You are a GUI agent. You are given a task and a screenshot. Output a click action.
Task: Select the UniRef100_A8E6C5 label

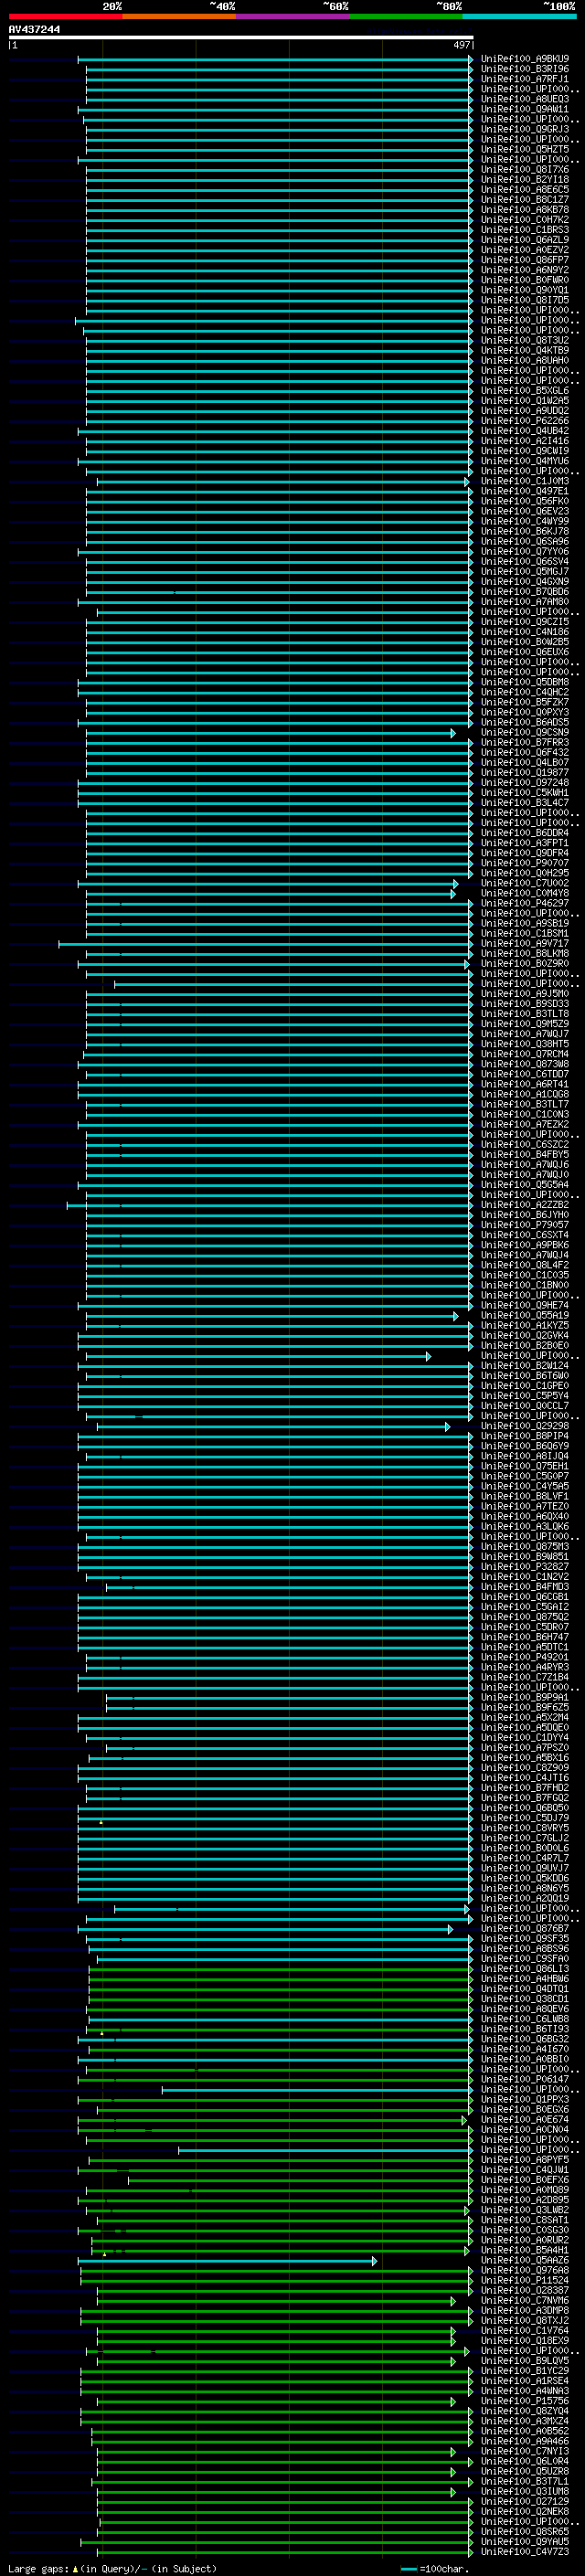525,189
